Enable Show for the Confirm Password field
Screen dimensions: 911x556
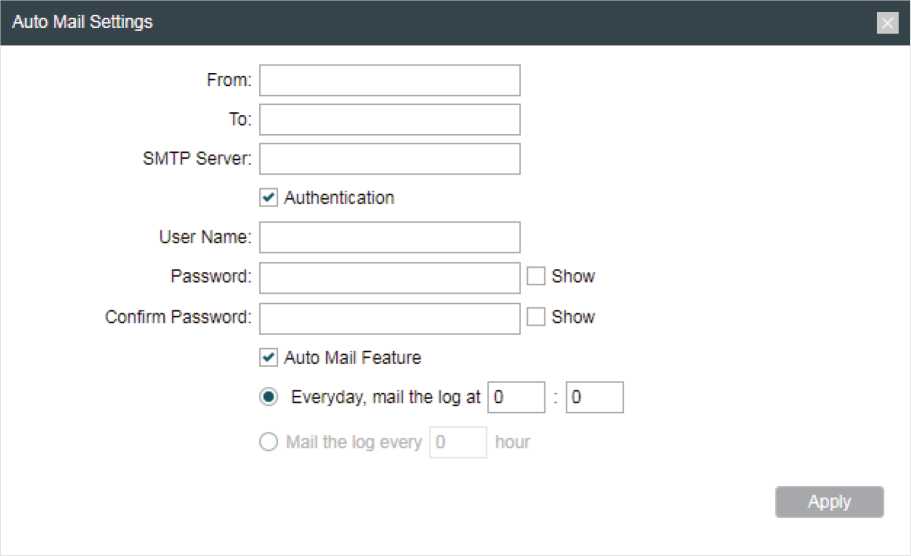[x=536, y=317]
